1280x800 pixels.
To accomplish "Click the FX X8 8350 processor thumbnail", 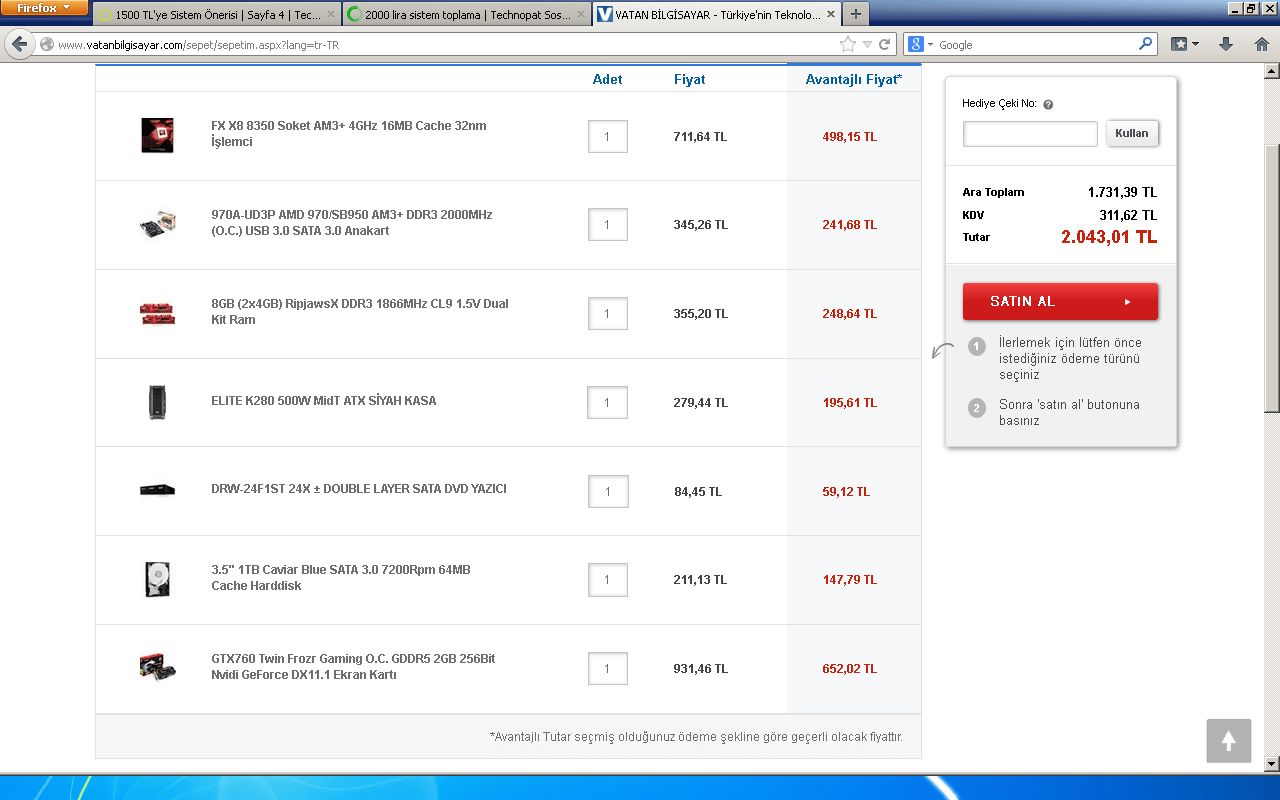I will 158,135.
